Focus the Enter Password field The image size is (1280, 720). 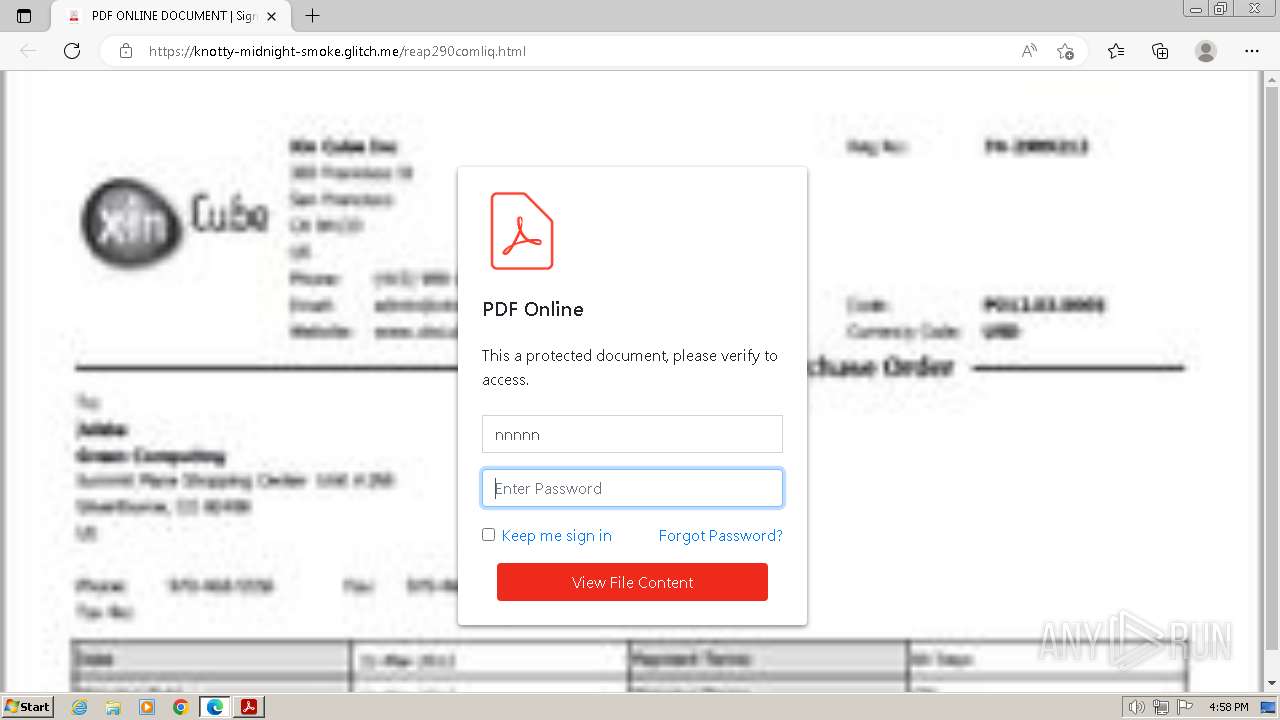[x=632, y=488]
